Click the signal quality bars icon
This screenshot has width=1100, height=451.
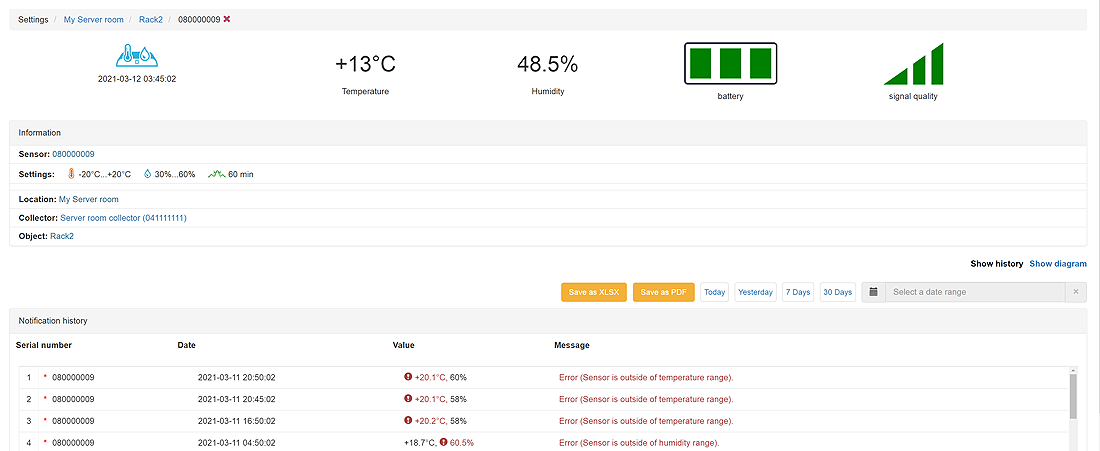point(913,64)
